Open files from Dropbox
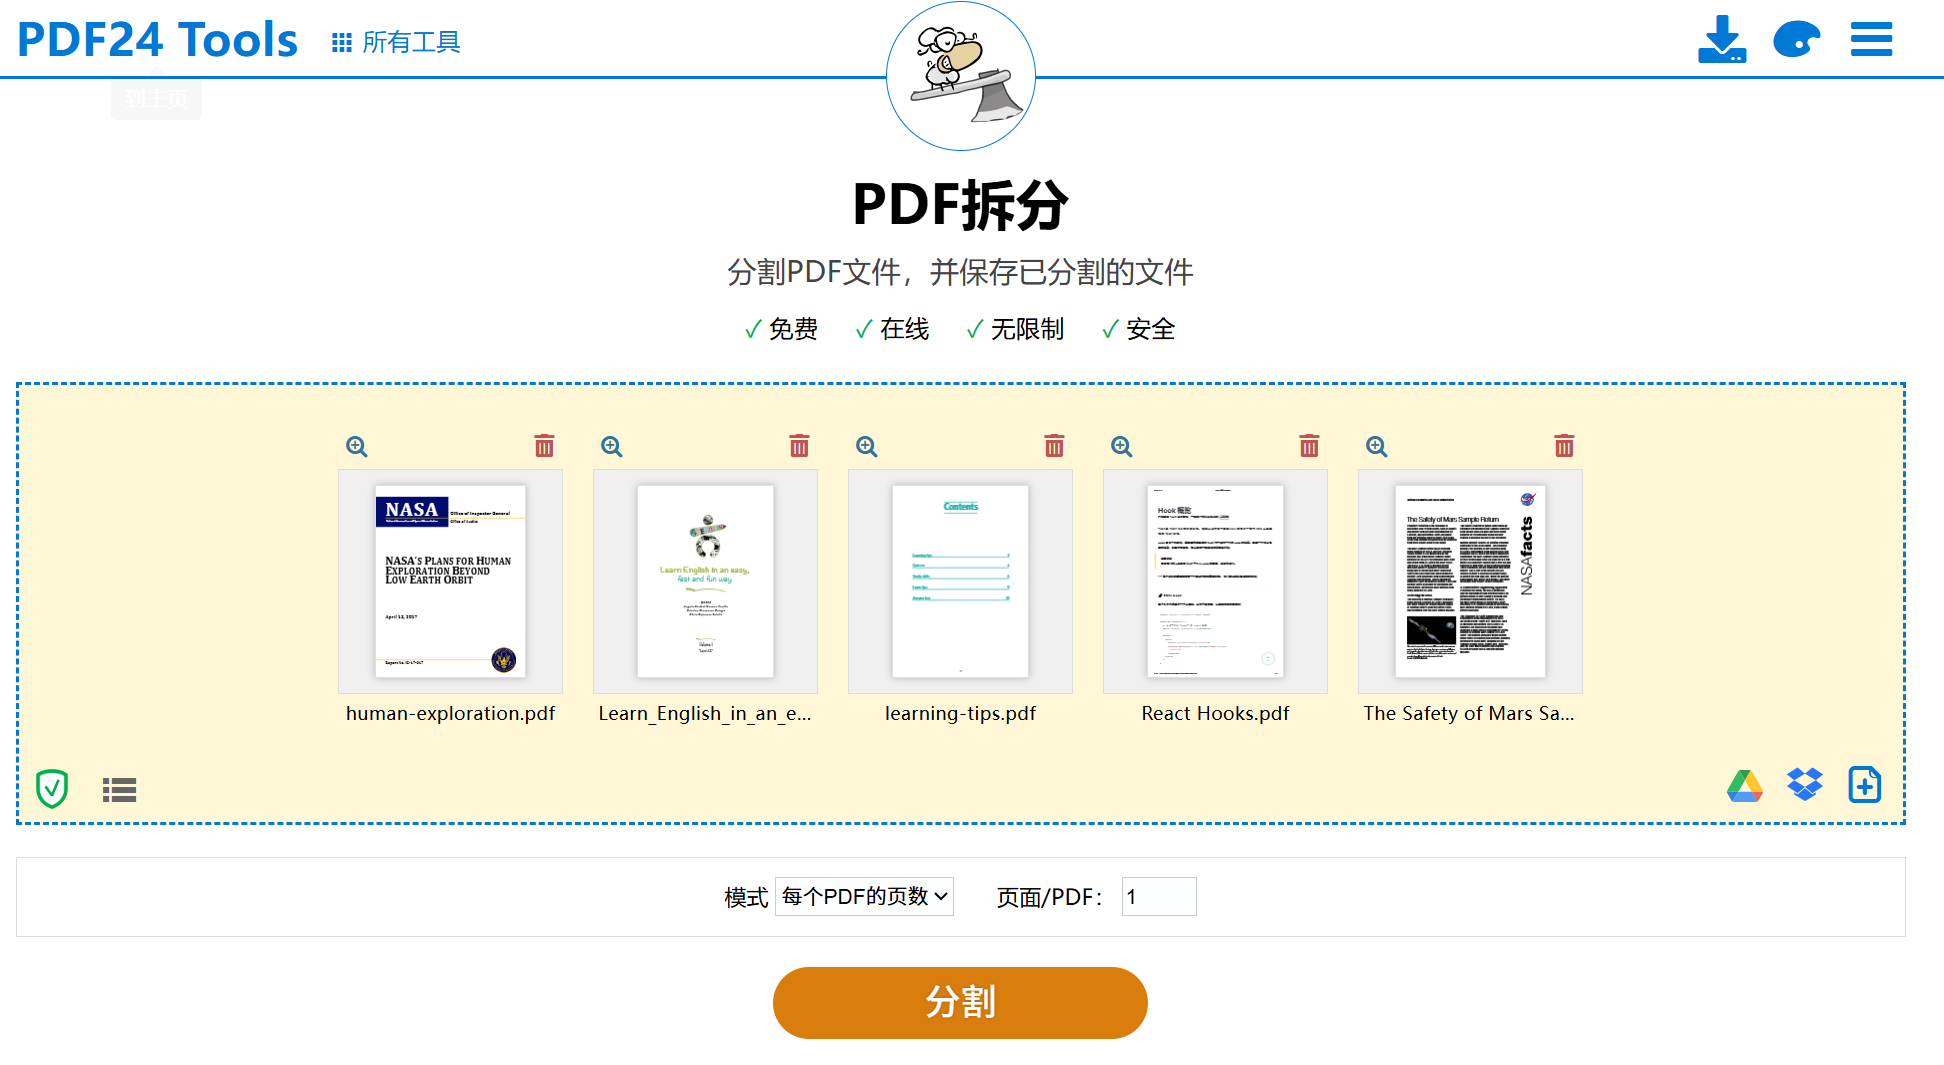 click(1804, 786)
